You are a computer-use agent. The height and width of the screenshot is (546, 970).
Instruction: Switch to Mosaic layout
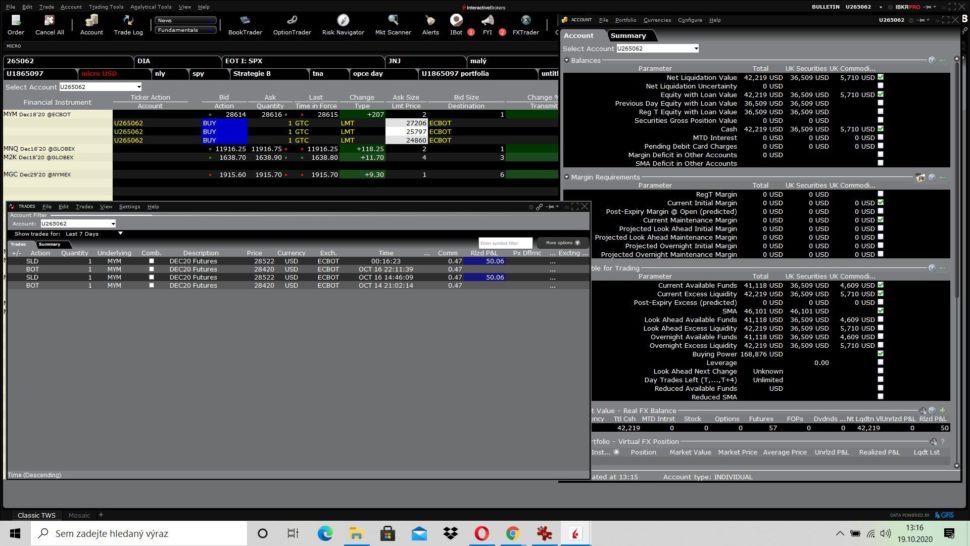[79, 515]
